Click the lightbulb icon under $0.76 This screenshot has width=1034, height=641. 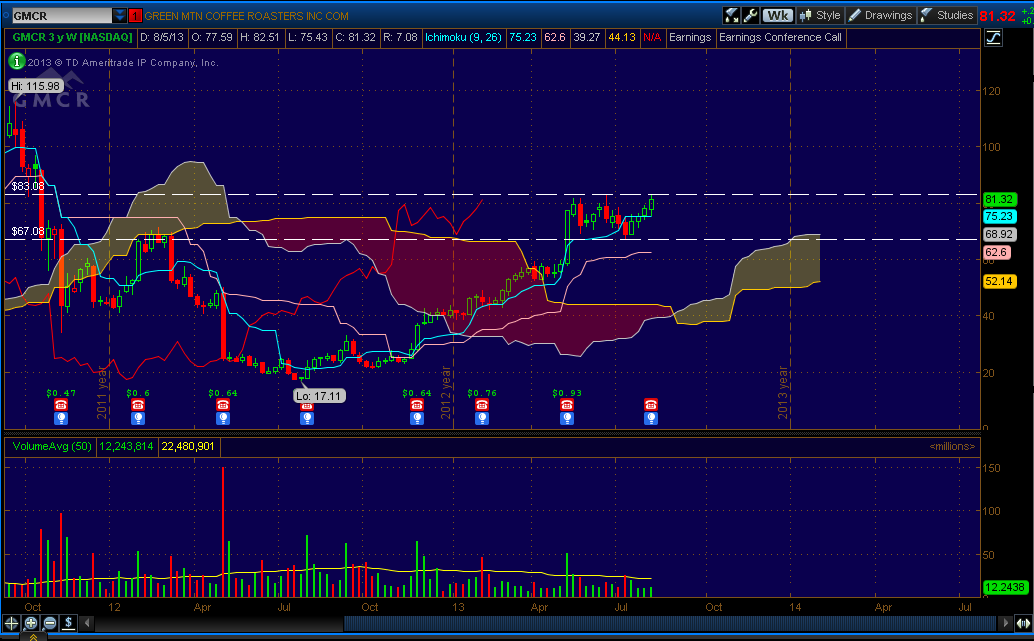(482, 418)
